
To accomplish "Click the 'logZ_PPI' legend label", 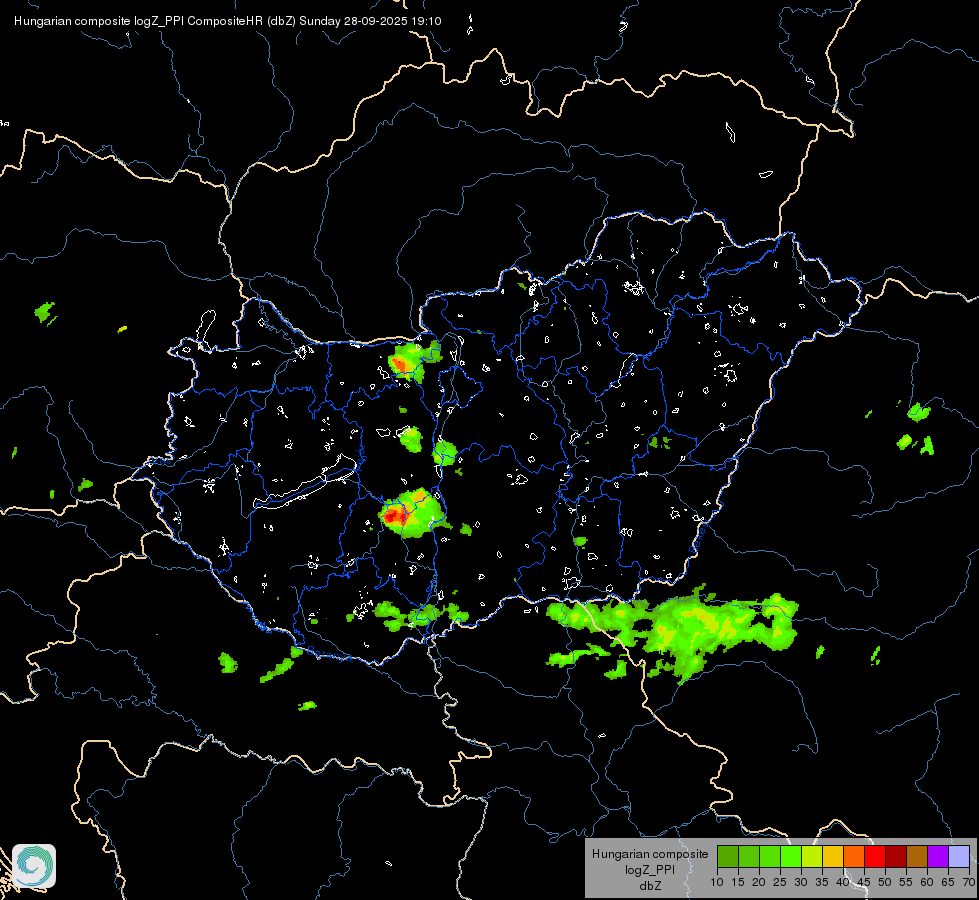I will (x=650, y=870).
